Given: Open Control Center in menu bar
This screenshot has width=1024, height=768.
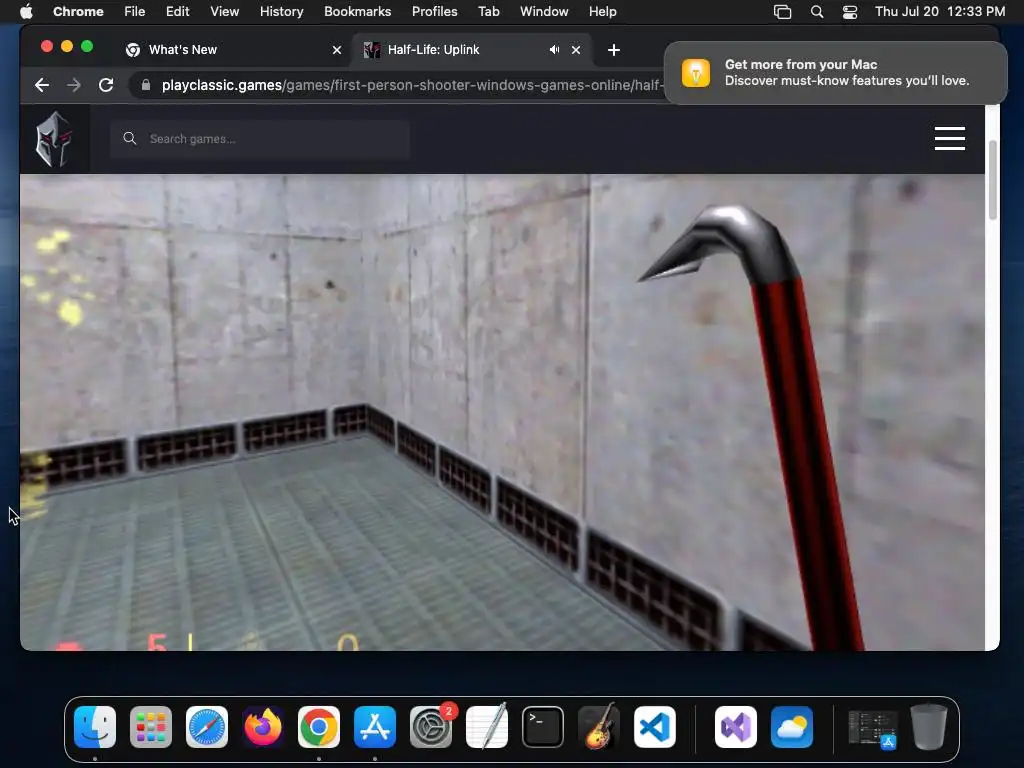Looking at the screenshot, I should click(x=850, y=11).
